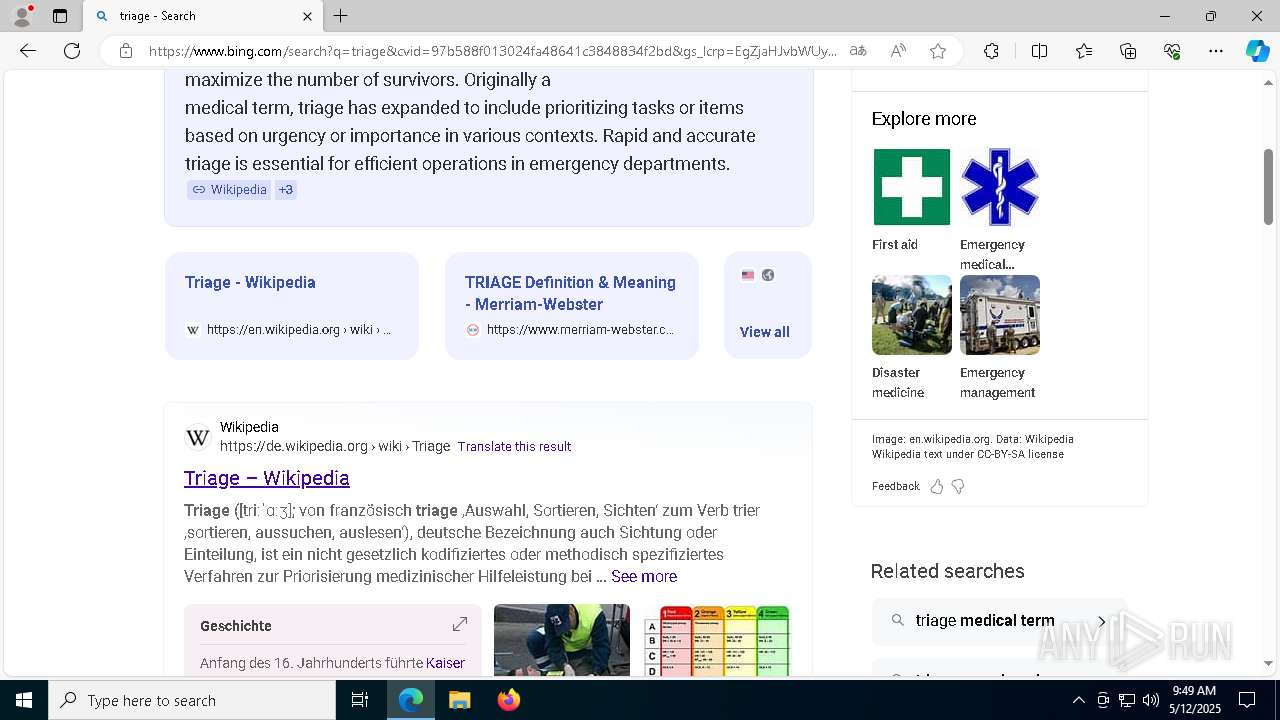Open the Extensions puzzle icon
Viewport: 1280px width, 720px height.
991,51
